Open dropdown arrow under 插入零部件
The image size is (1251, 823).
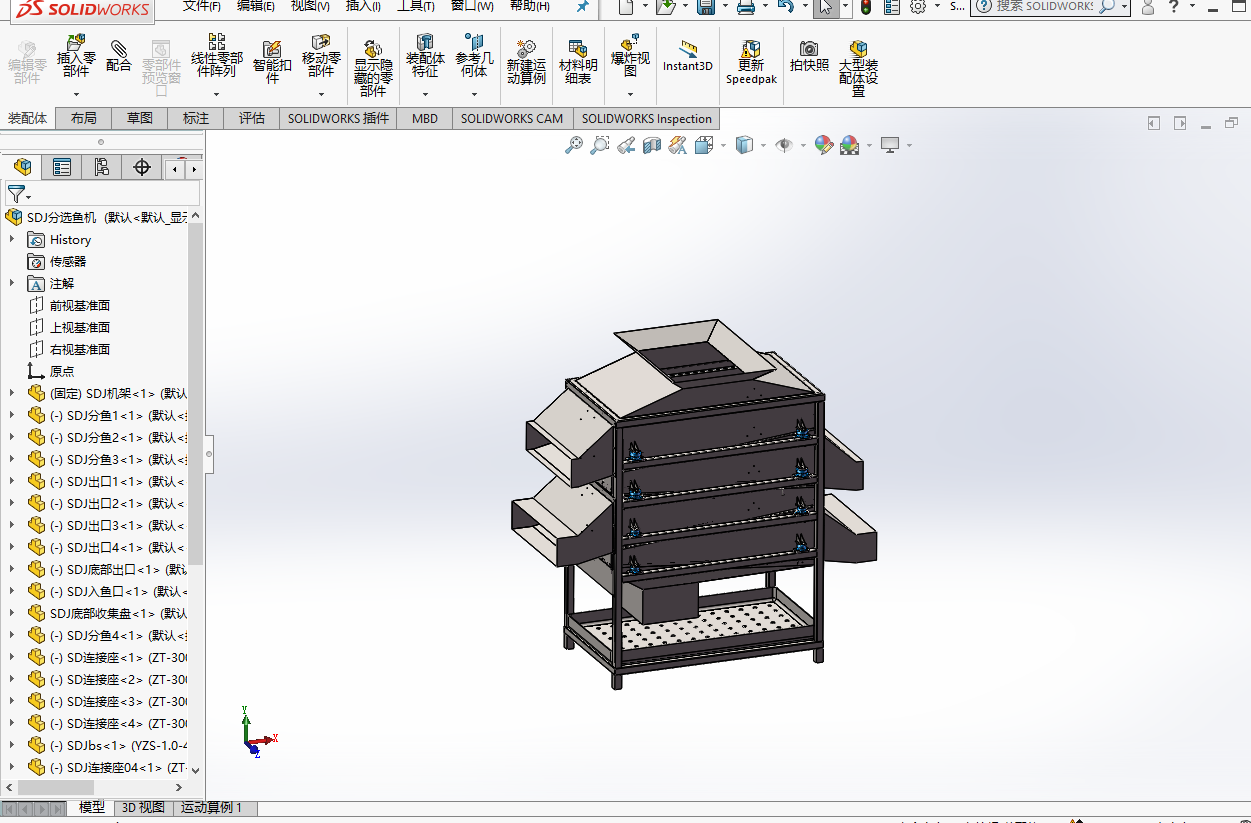click(76, 94)
